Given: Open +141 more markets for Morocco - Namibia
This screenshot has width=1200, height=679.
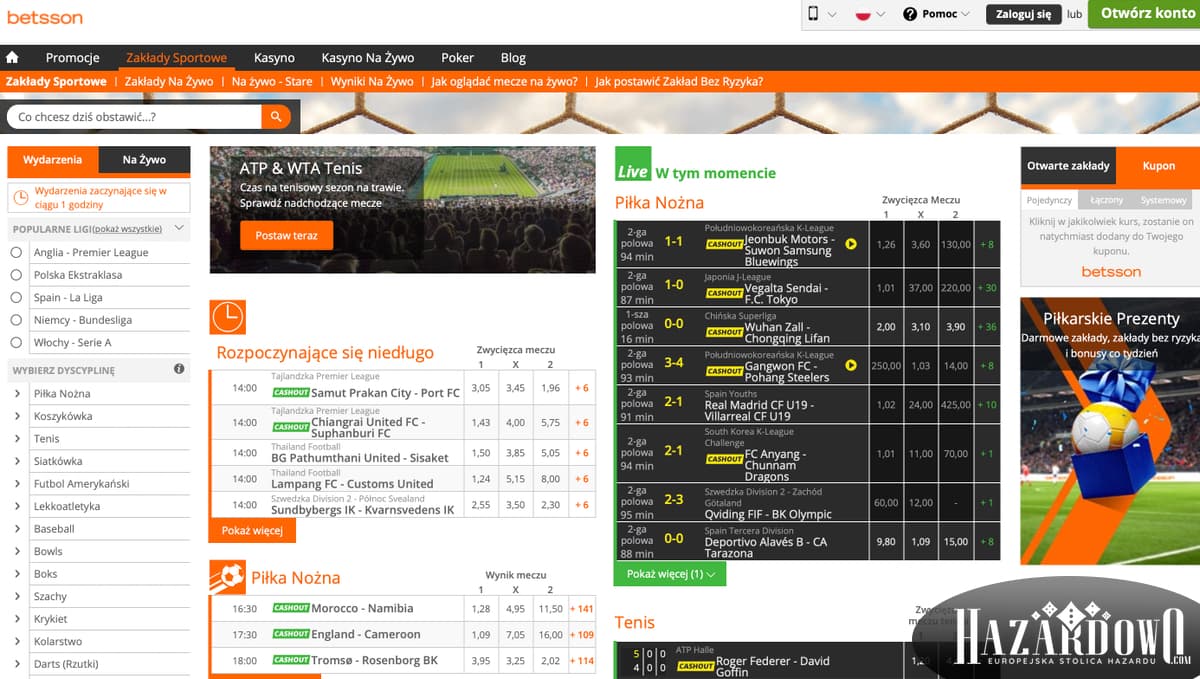Looking at the screenshot, I should [581, 608].
